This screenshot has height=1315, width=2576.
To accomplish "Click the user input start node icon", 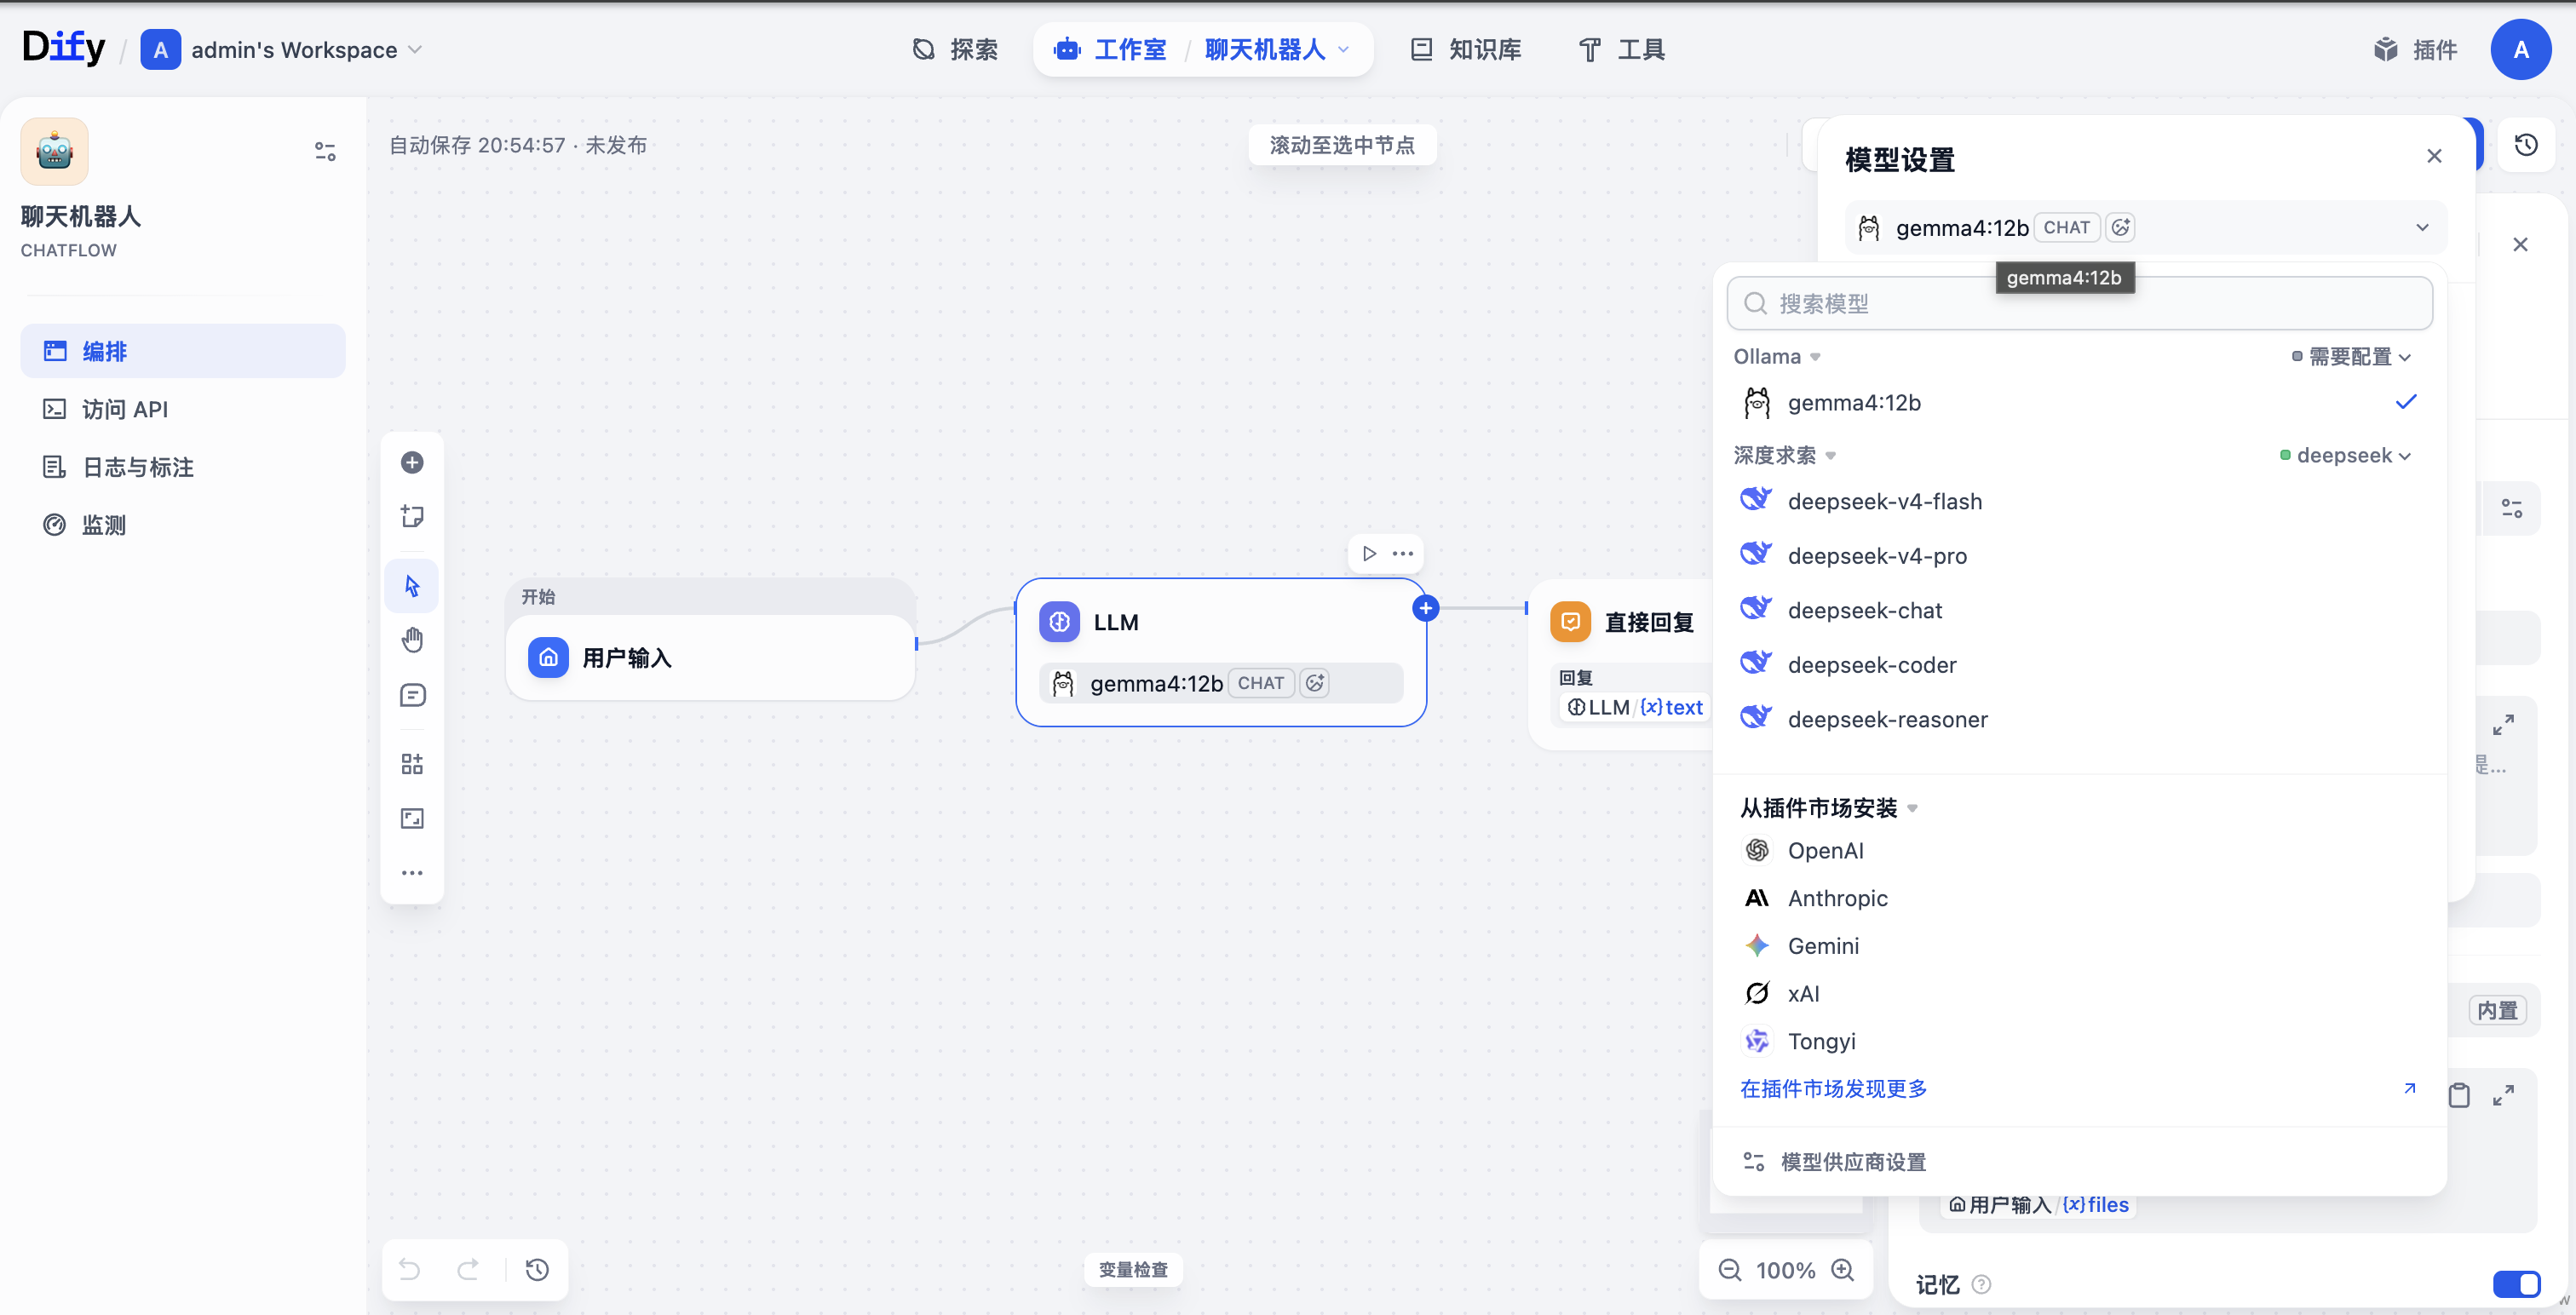I will pos(548,657).
